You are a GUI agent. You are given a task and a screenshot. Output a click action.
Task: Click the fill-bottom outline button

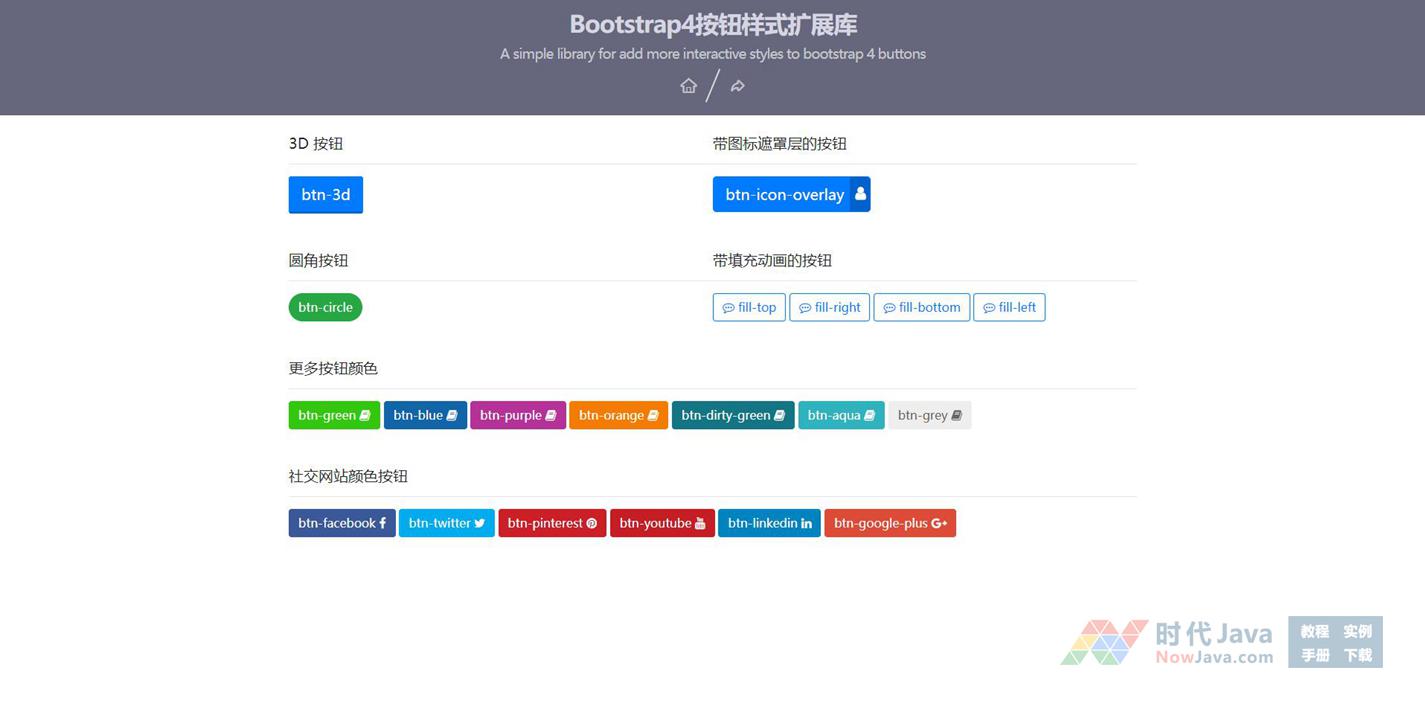click(921, 307)
